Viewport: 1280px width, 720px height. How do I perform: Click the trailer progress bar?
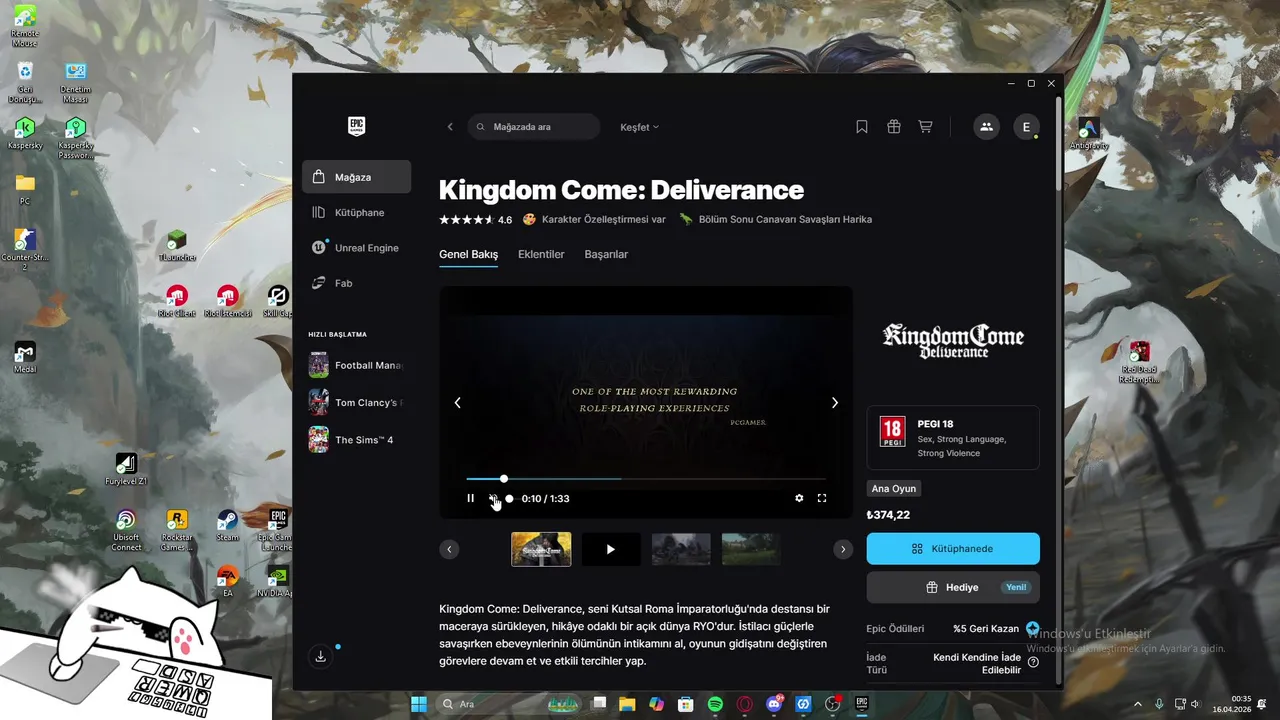pyautogui.click(x=646, y=479)
